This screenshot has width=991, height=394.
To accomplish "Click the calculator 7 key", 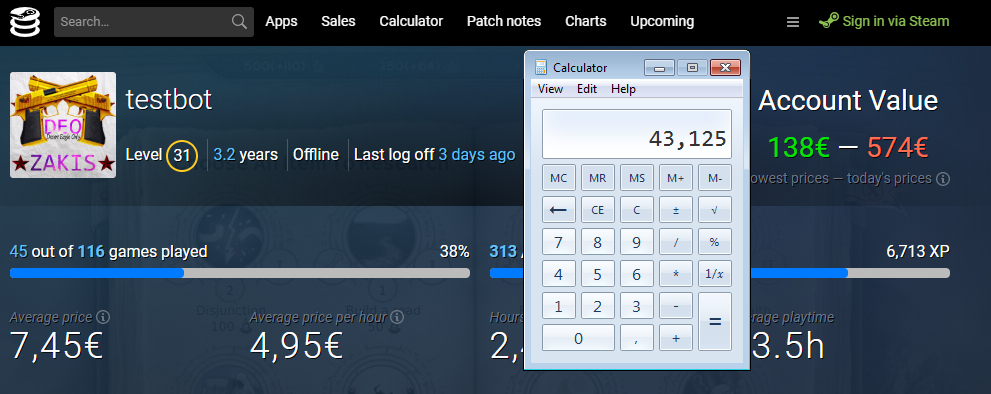I will click(559, 242).
